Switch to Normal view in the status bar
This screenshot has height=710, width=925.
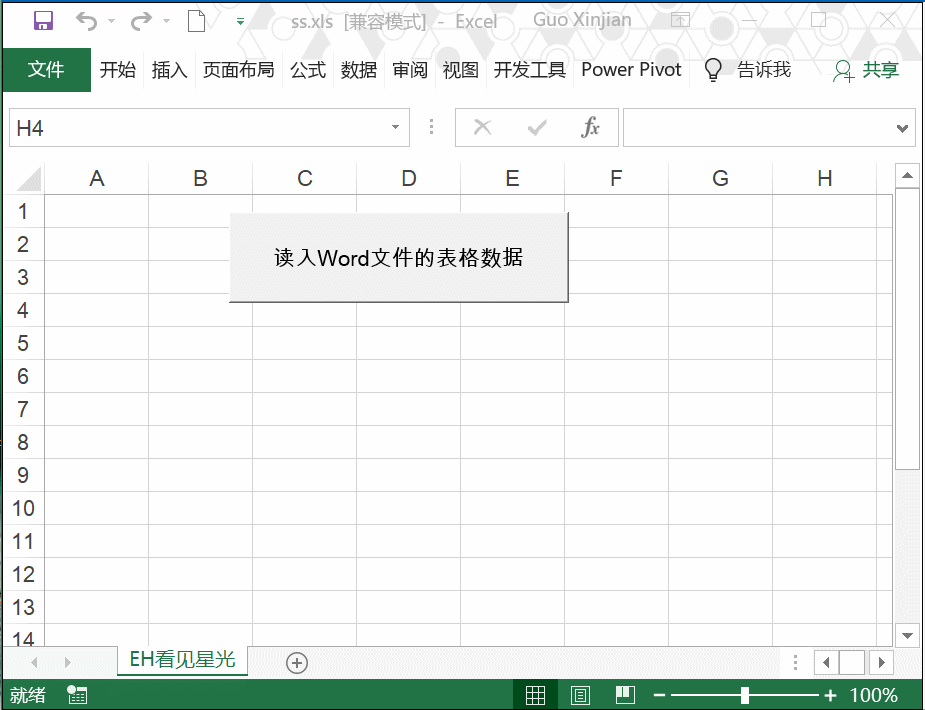tap(535, 694)
